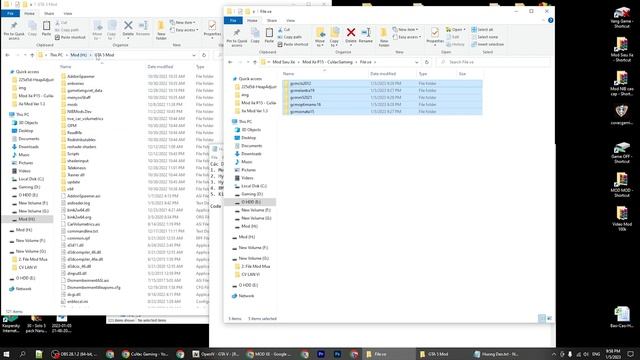Open View tab in GTA 5 Mod window
The width and height of the screenshot is (640, 360).
tap(68, 13)
